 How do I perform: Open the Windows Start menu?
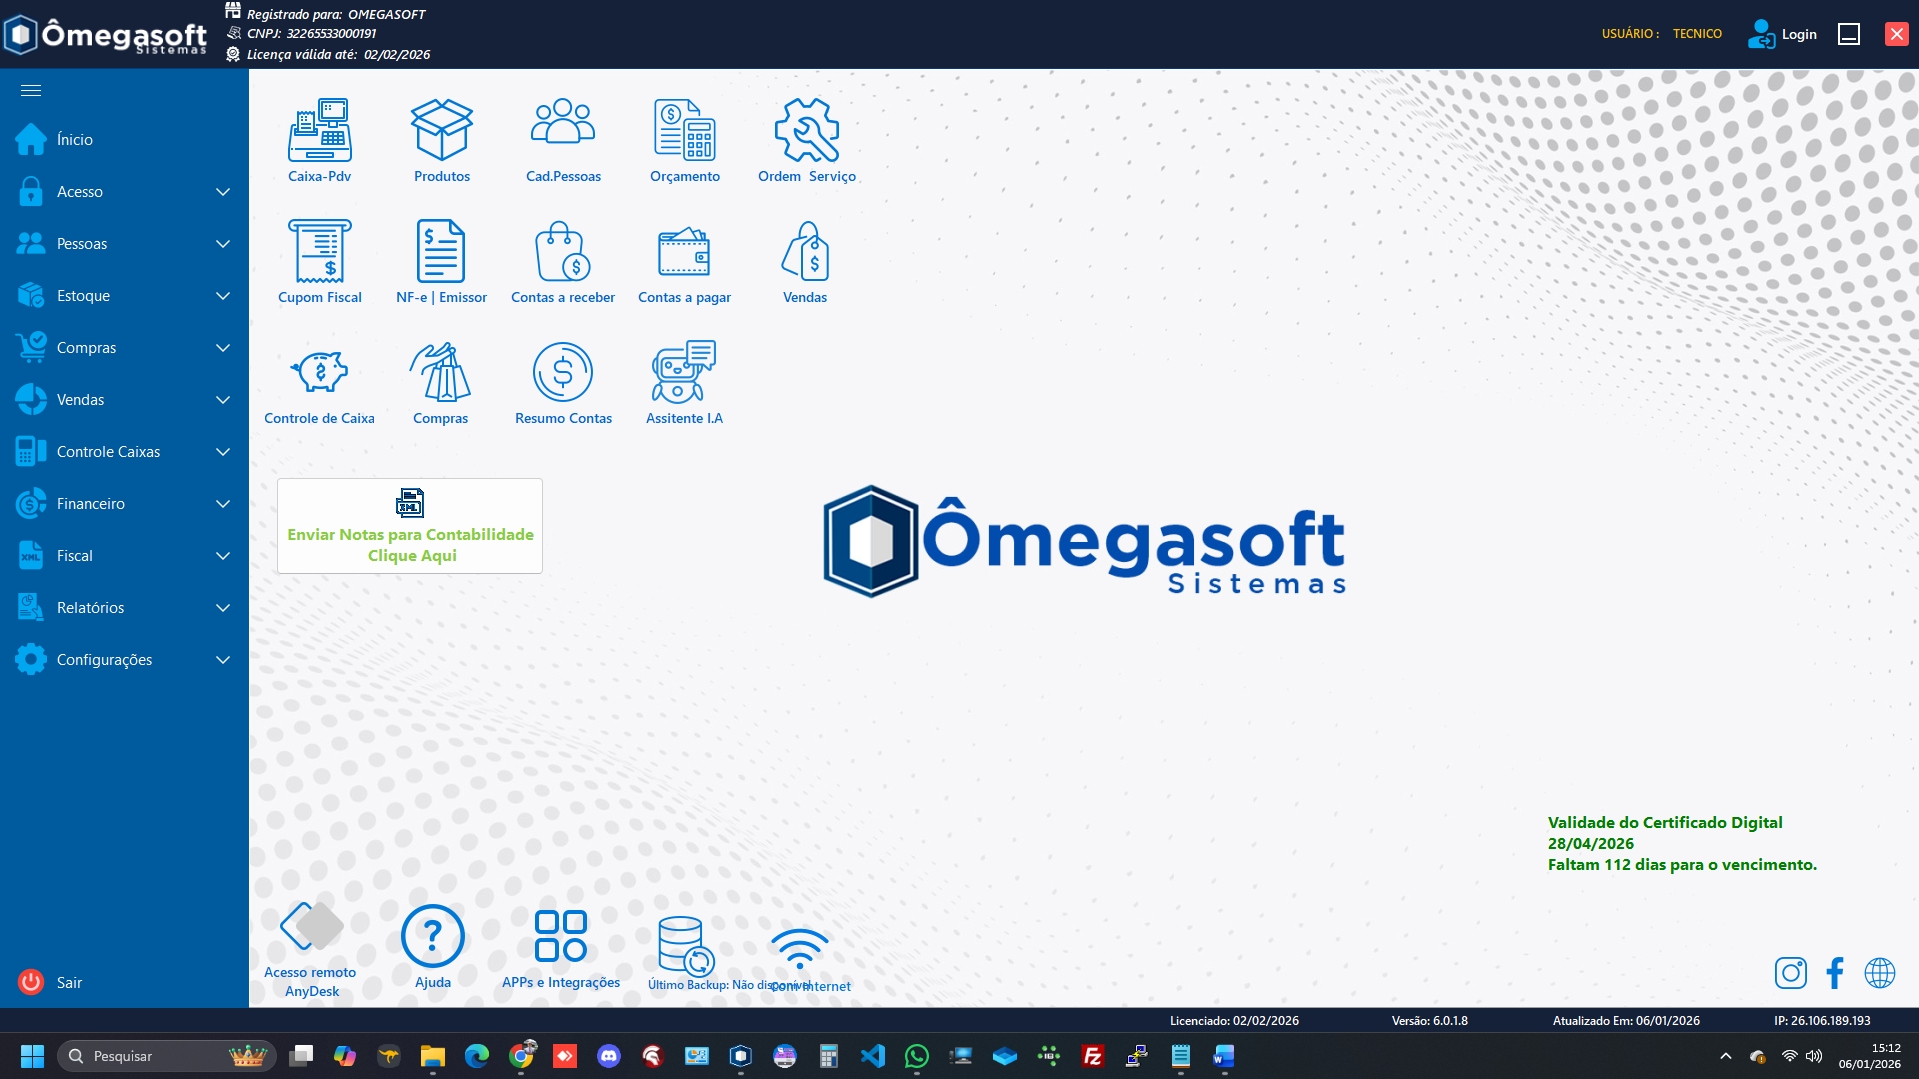click(32, 1056)
